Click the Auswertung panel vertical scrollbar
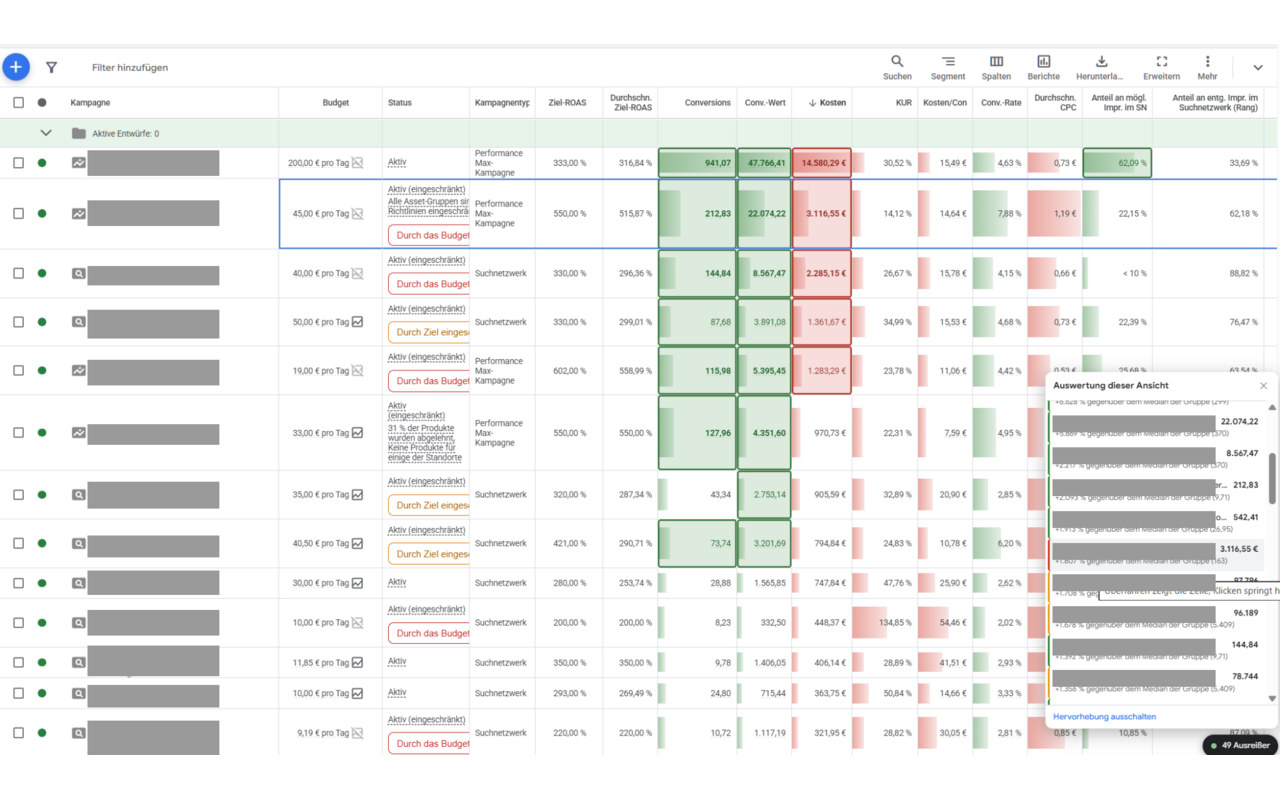 point(1272,478)
